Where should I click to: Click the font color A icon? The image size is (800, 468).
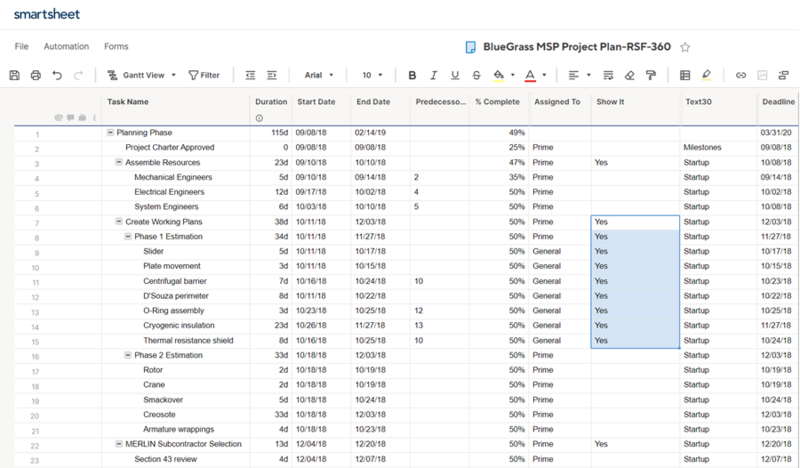[530, 75]
